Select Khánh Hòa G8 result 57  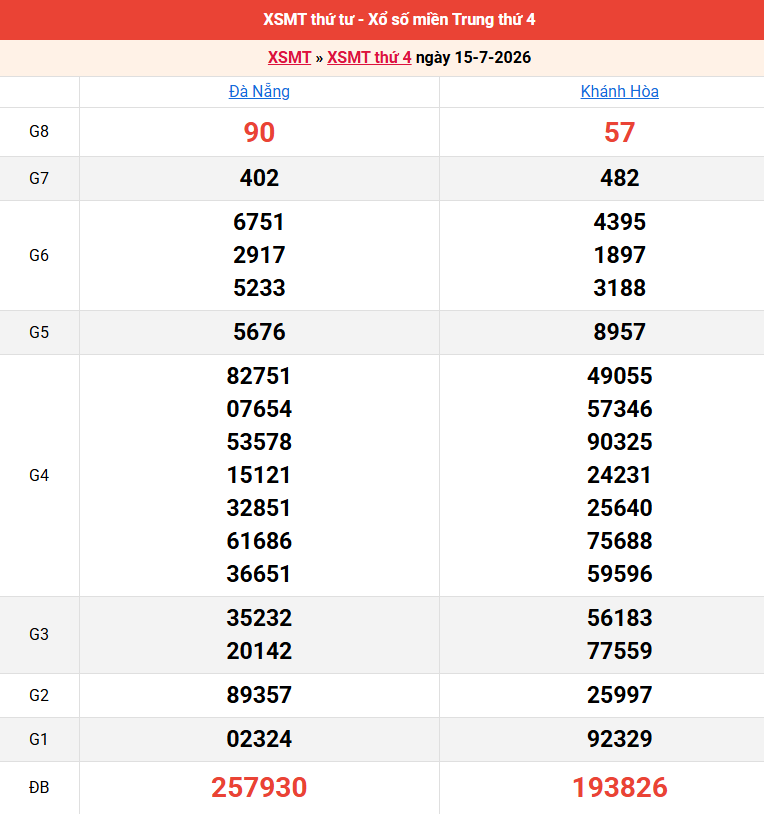619,132
